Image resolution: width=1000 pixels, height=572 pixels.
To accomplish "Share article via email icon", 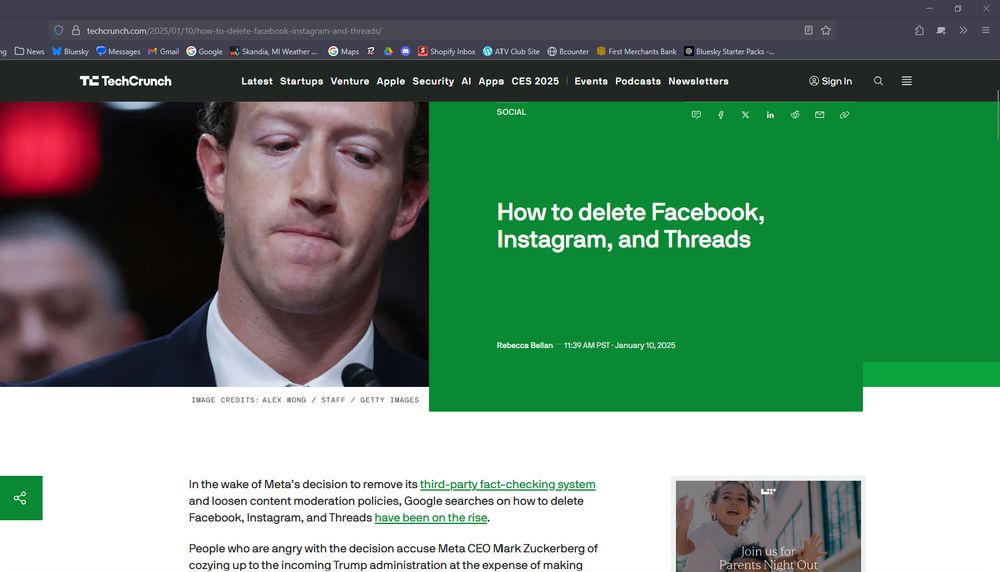I will 820,115.
